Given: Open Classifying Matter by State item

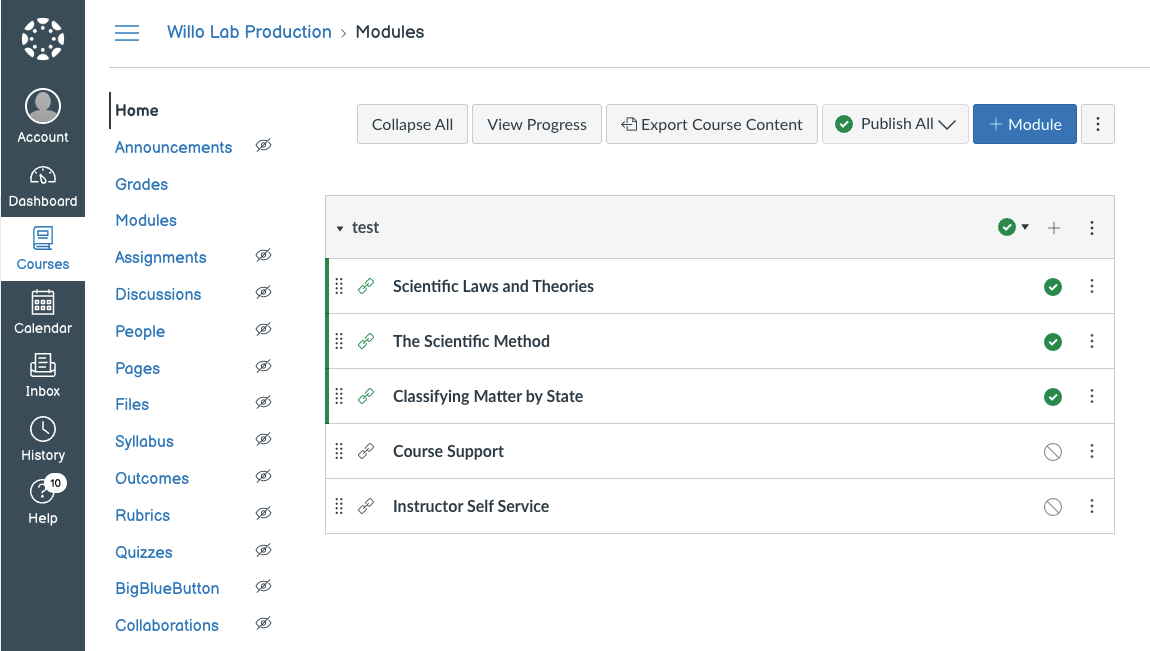Looking at the screenshot, I should 488,396.
